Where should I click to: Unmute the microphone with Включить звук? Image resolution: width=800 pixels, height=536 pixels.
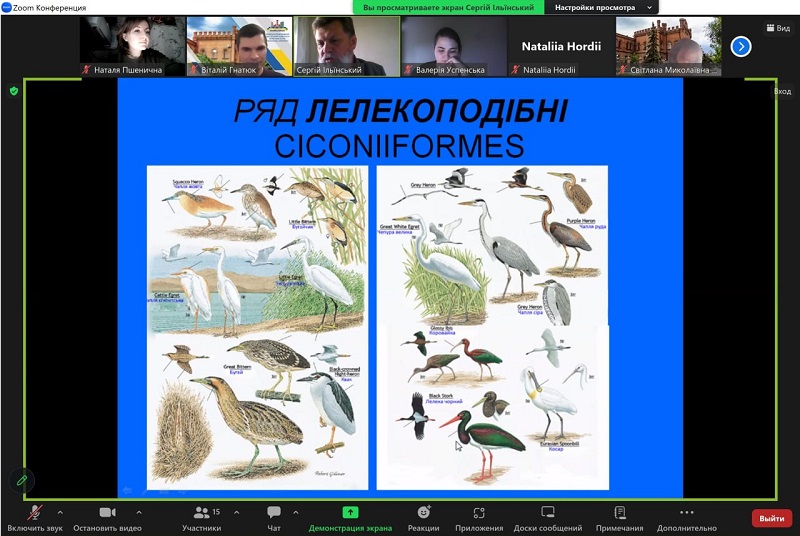(x=35, y=518)
